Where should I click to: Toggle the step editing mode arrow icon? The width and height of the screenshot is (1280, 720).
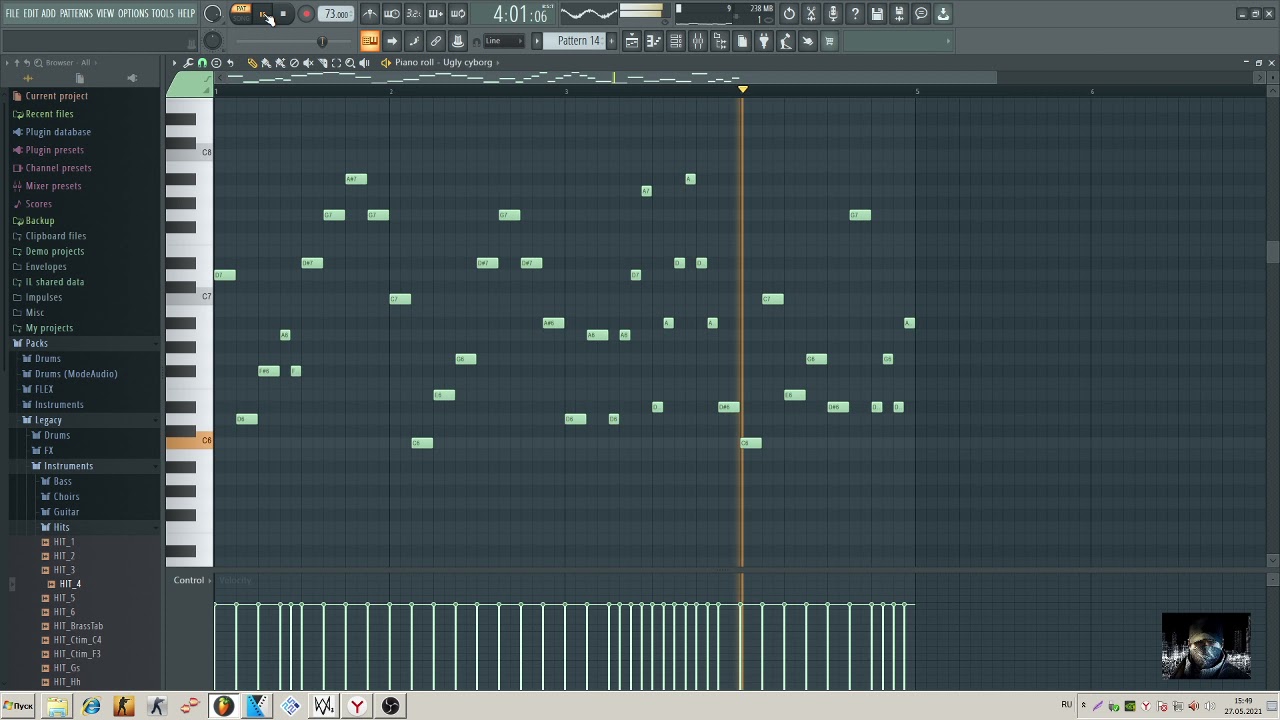click(x=392, y=41)
